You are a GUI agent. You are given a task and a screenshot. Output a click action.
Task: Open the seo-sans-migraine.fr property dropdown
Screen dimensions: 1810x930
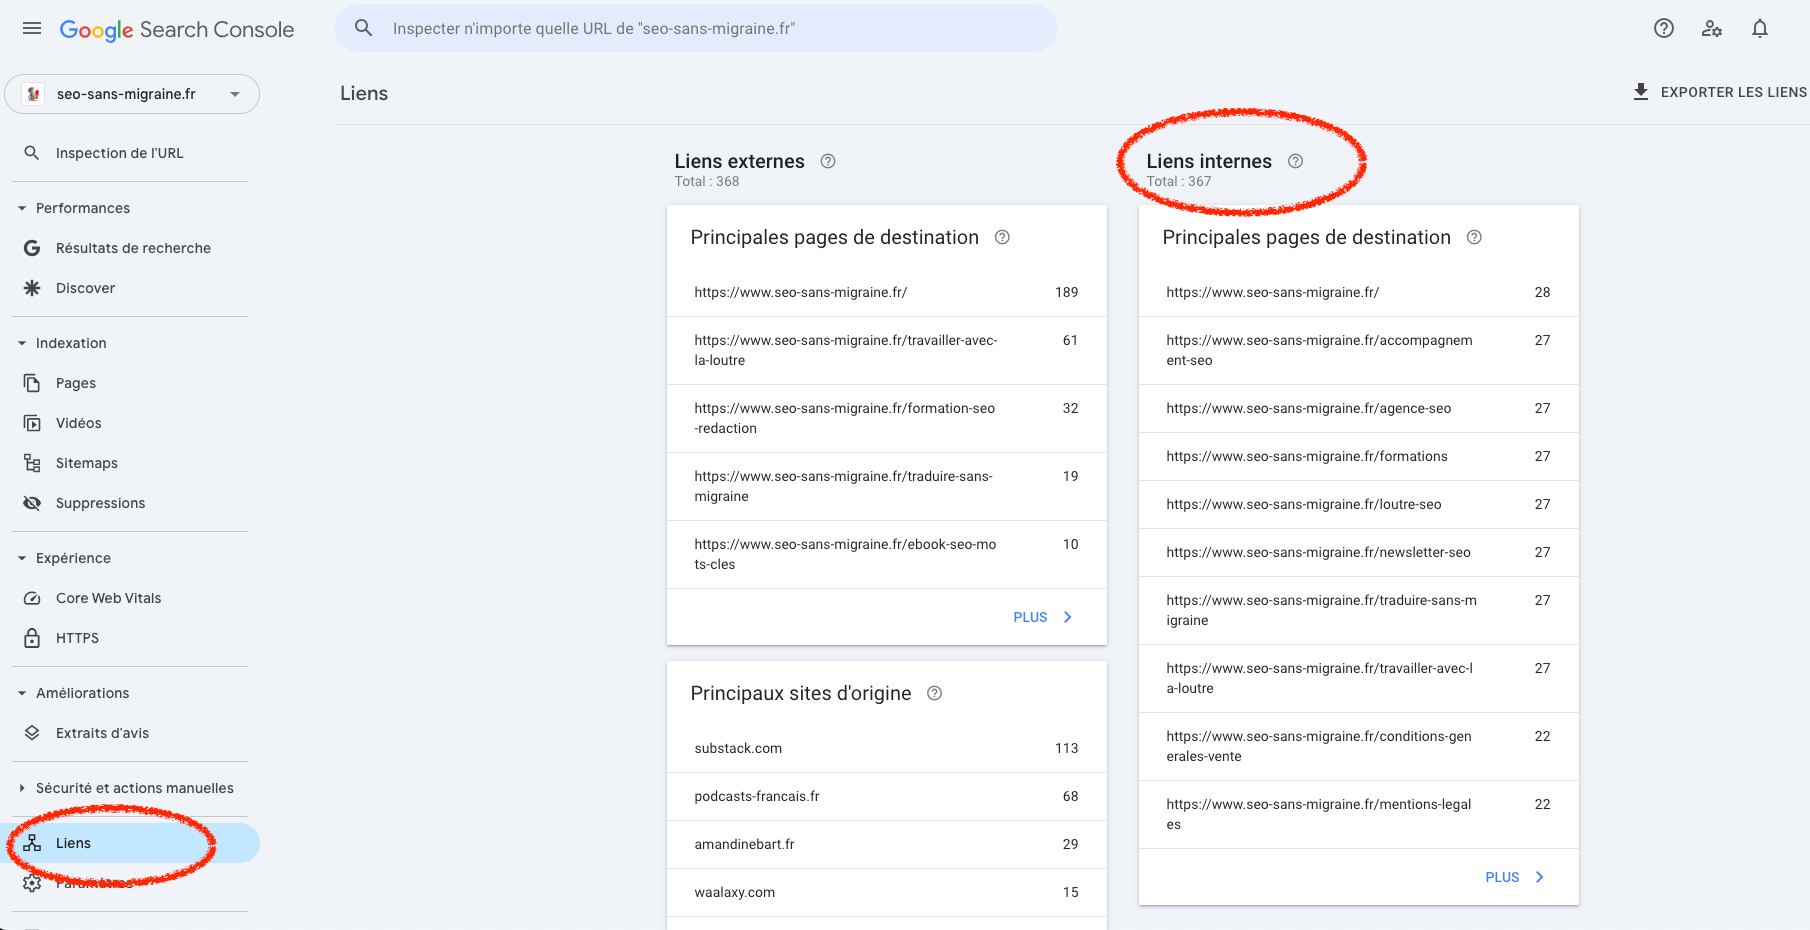(x=132, y=94)
